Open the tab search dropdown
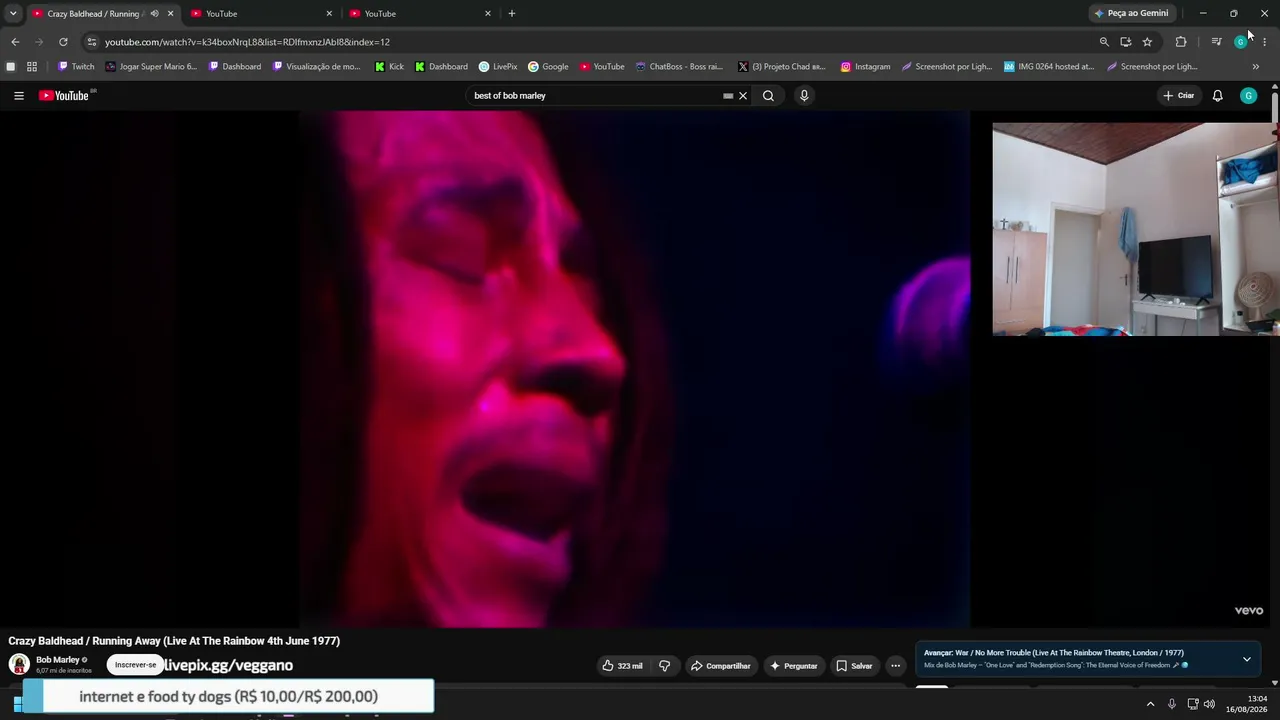The image size is (1280, 720). coord(13,14)
